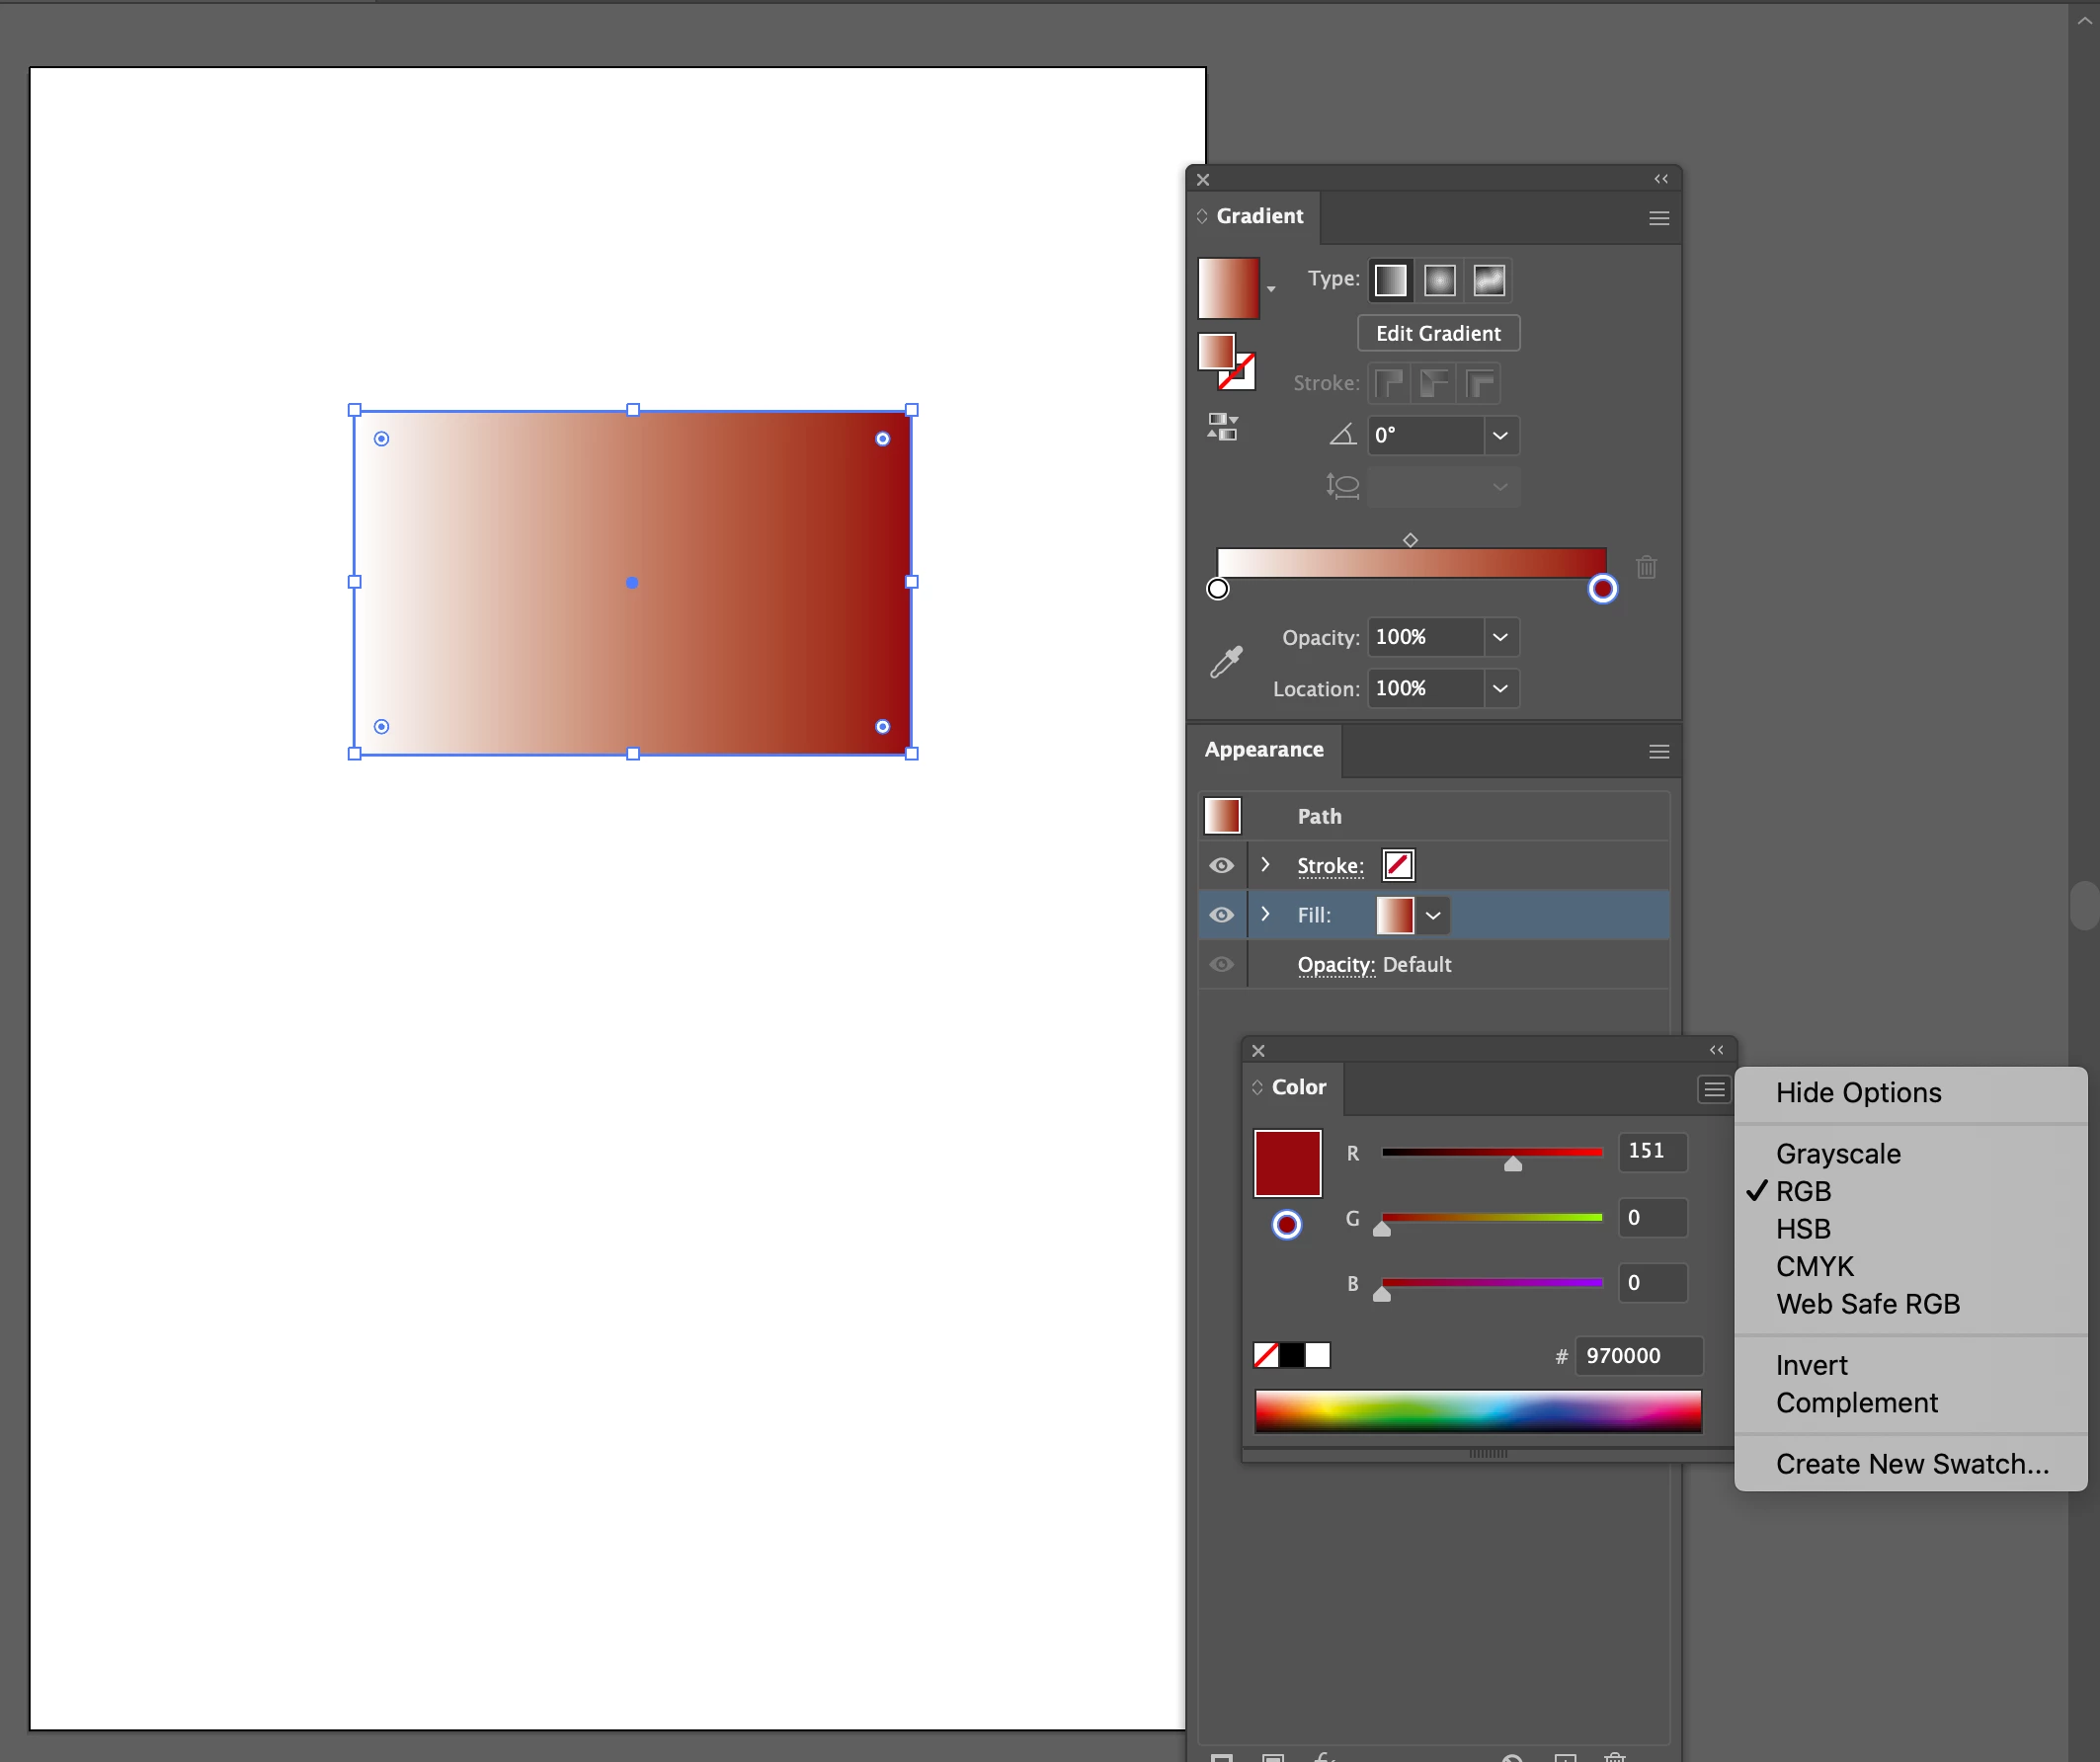Pick color with the gradient eyedropper
Viewport: 2100px width, 1762px height.
pos(1226,662)
